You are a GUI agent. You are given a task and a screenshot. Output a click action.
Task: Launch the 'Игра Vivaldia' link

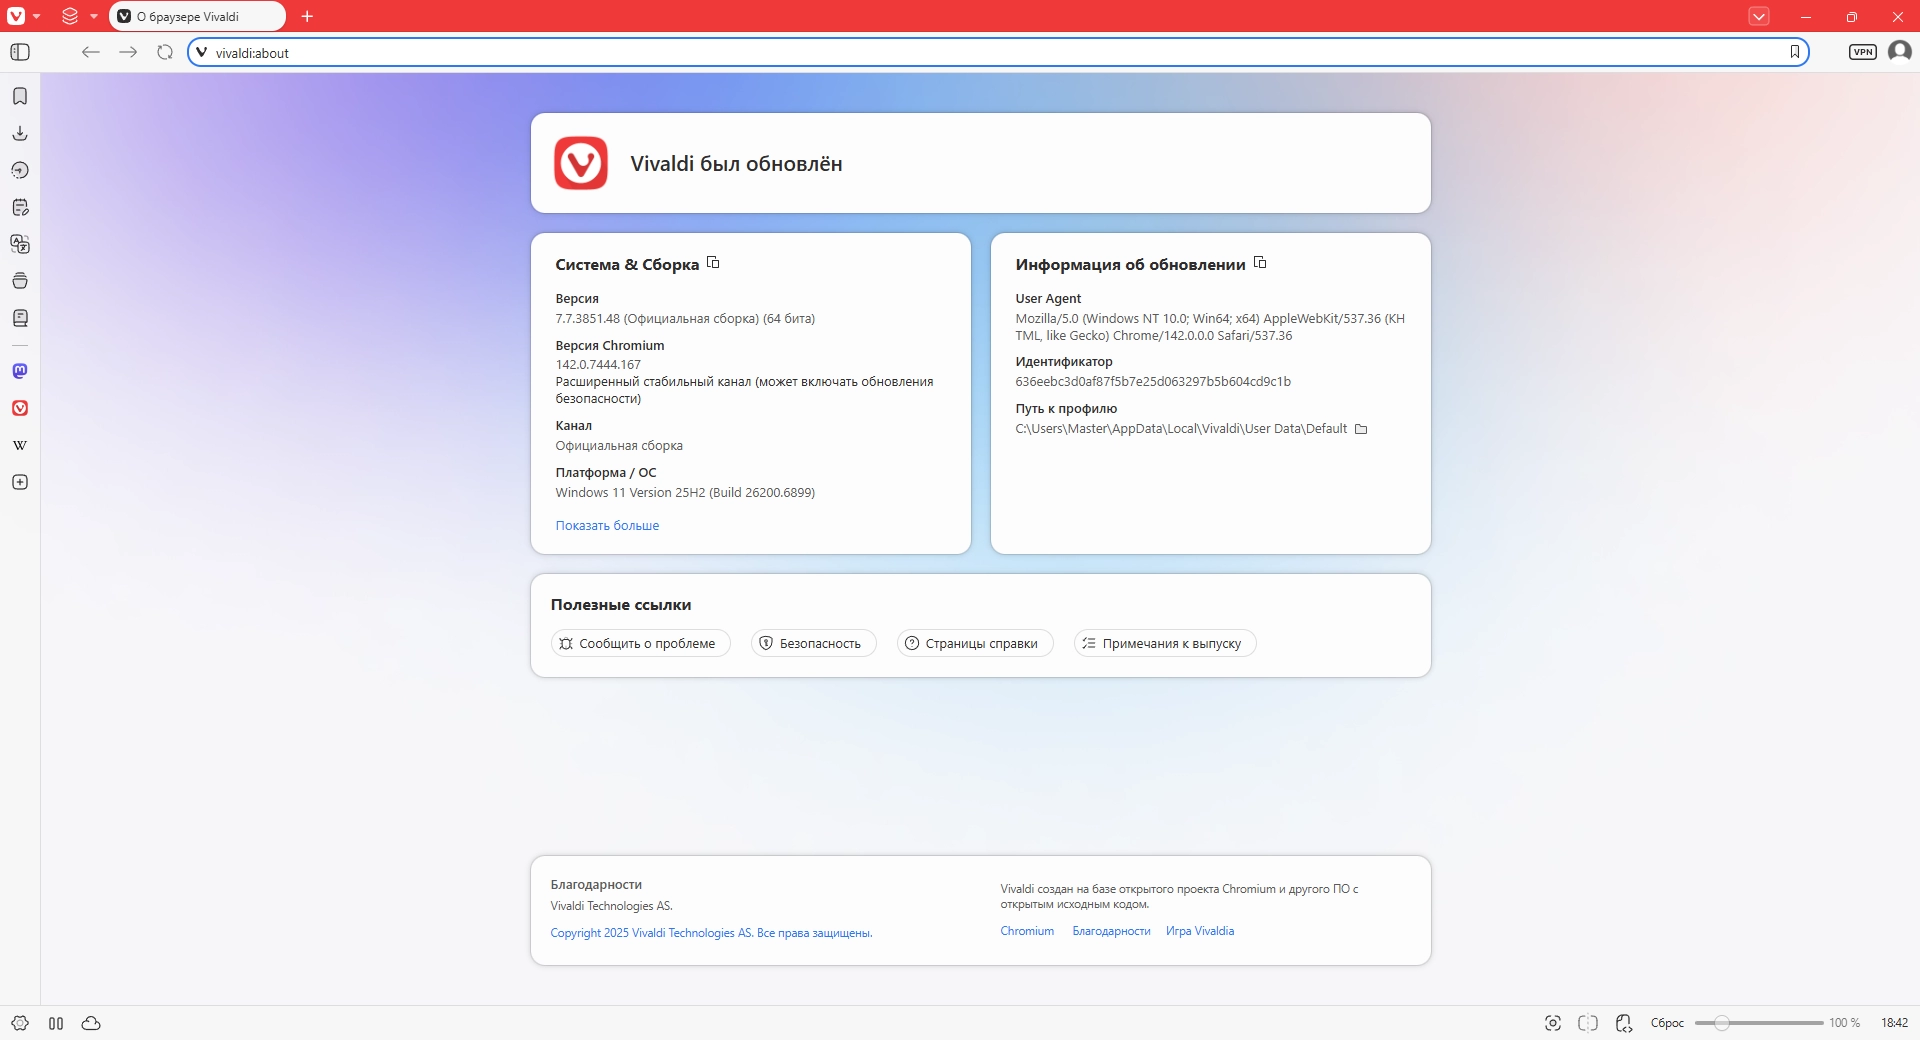pyautogui.click(x=1200, y=931)
